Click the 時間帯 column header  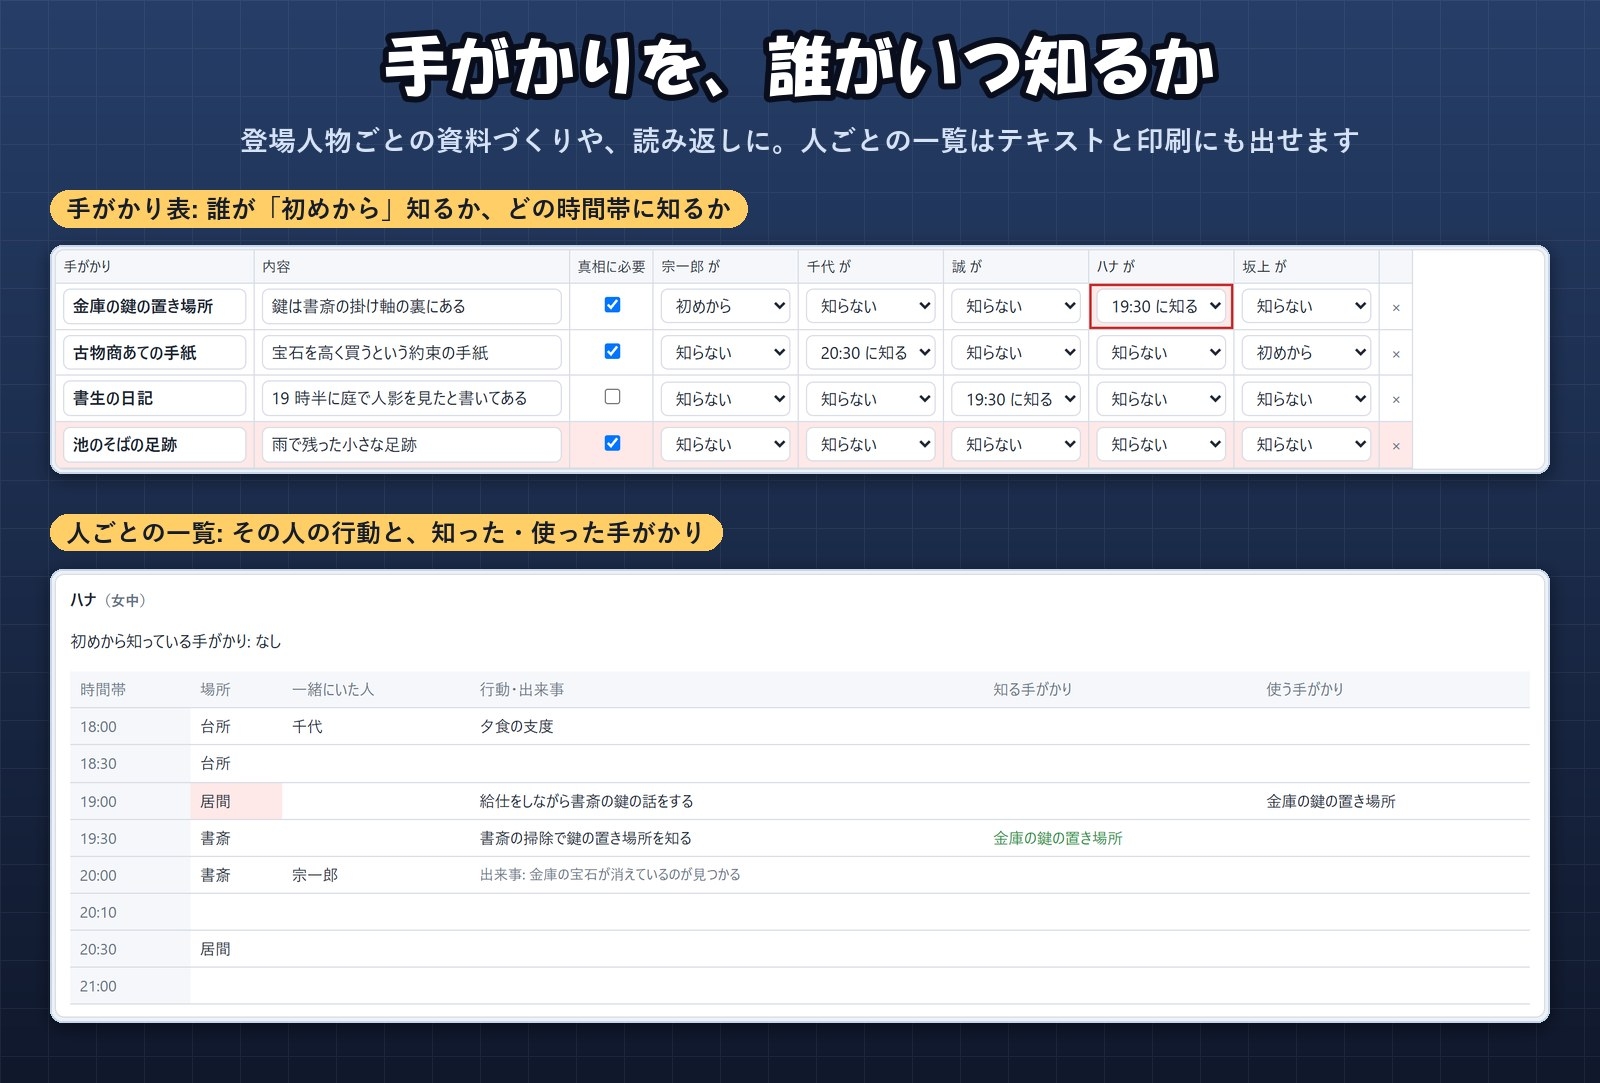[x=103, y=690]
